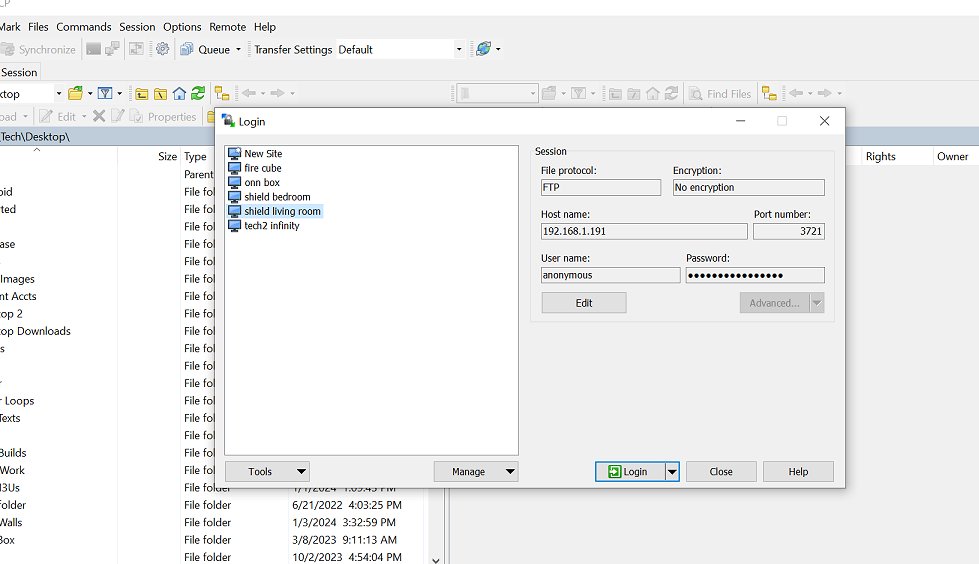This screenshot has width=979, height=564.
Task: Click the Preferences gear icon
Action: (x=162, y=49)
